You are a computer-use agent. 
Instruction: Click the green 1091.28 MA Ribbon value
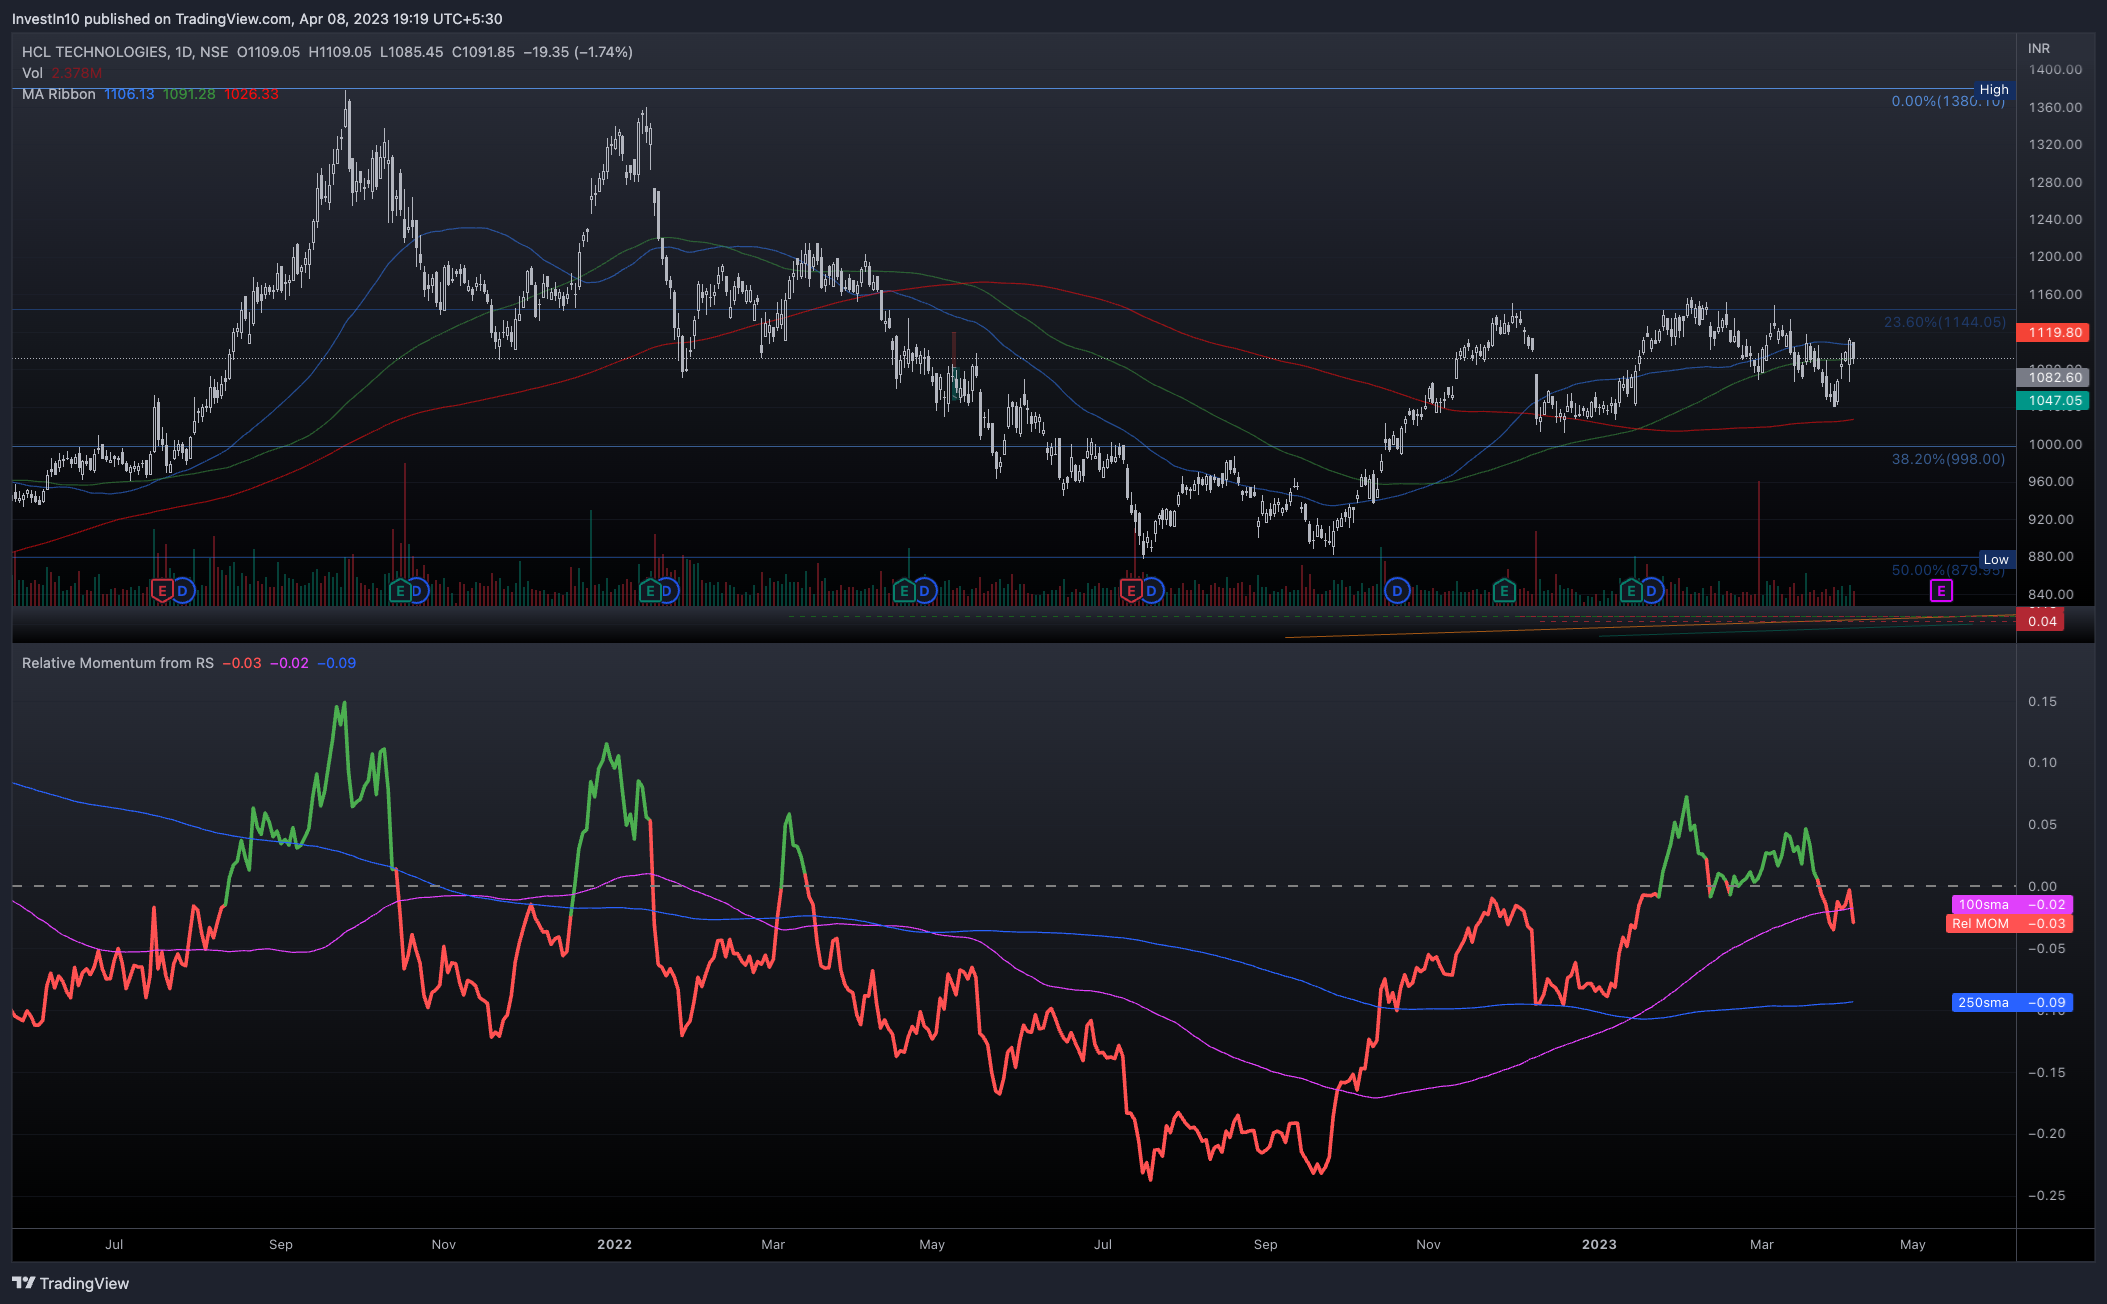189,94
